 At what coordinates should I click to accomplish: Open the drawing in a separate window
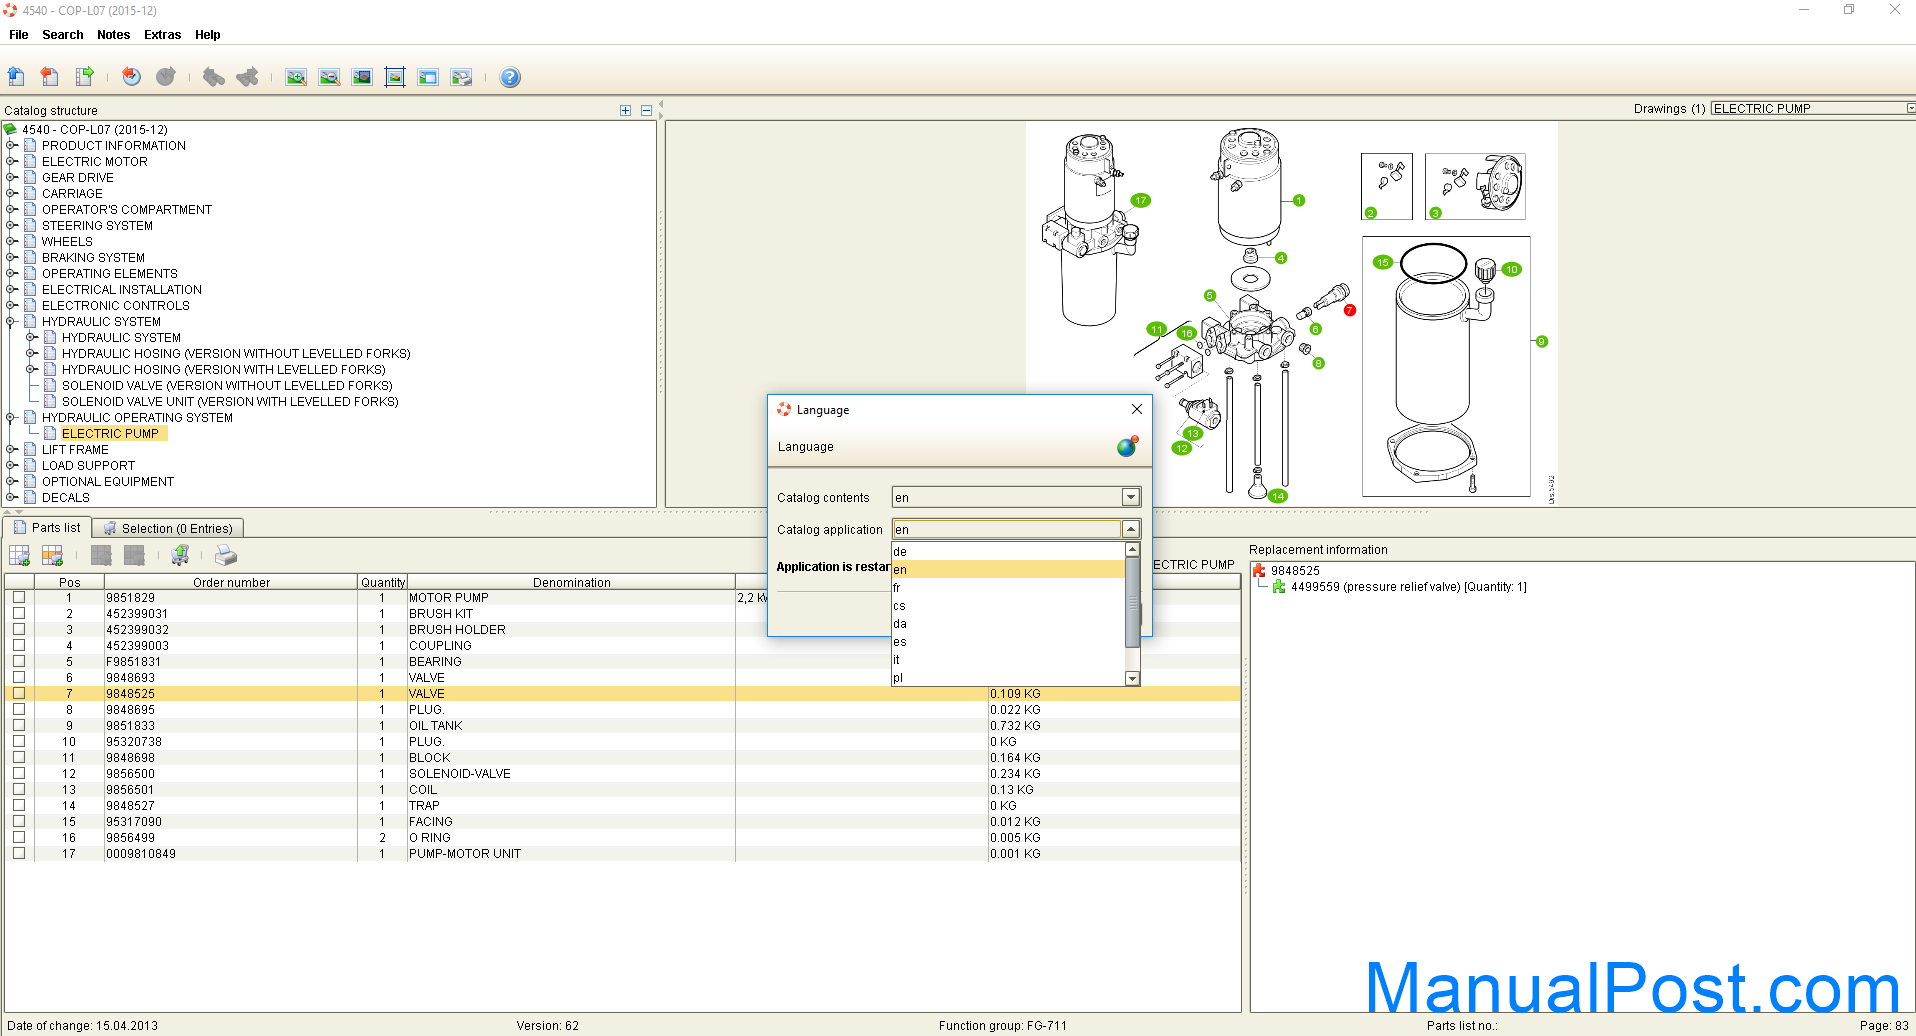428,77
